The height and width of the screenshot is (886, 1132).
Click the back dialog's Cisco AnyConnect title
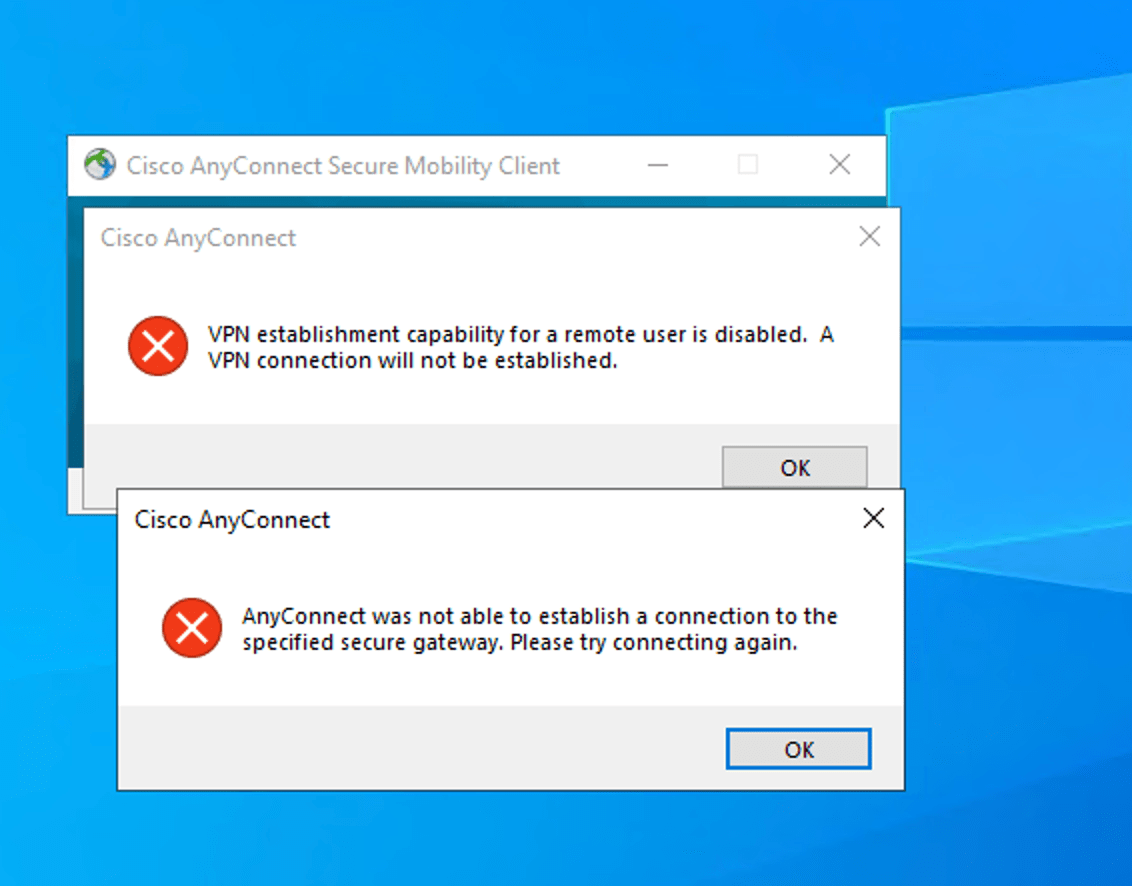pos(198,238)
